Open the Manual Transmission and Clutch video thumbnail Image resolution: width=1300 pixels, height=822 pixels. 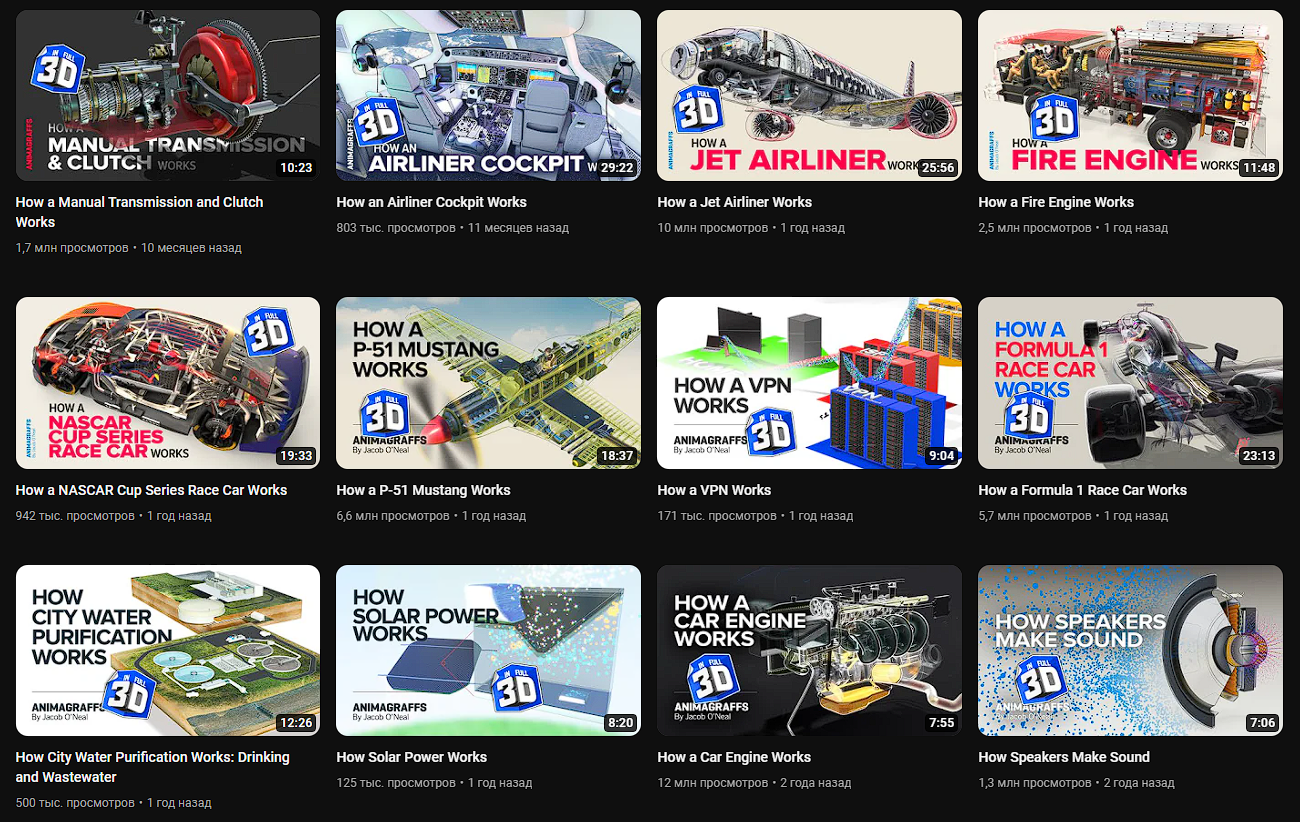click(x=168, y=96)
